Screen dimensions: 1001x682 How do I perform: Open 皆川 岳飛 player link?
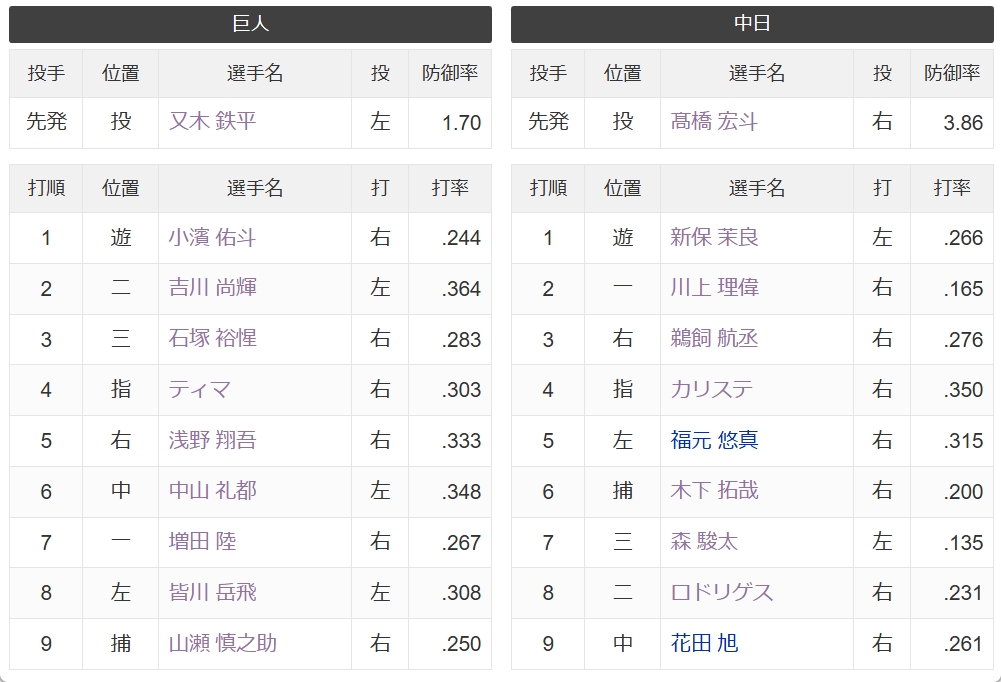[212, 592]
